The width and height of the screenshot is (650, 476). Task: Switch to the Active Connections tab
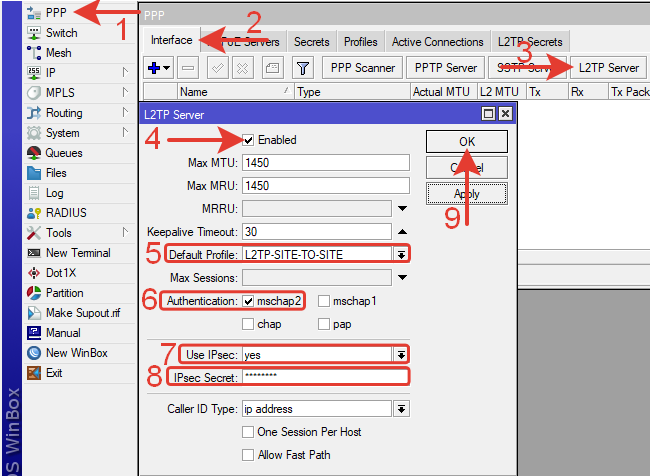coord(438,42)
